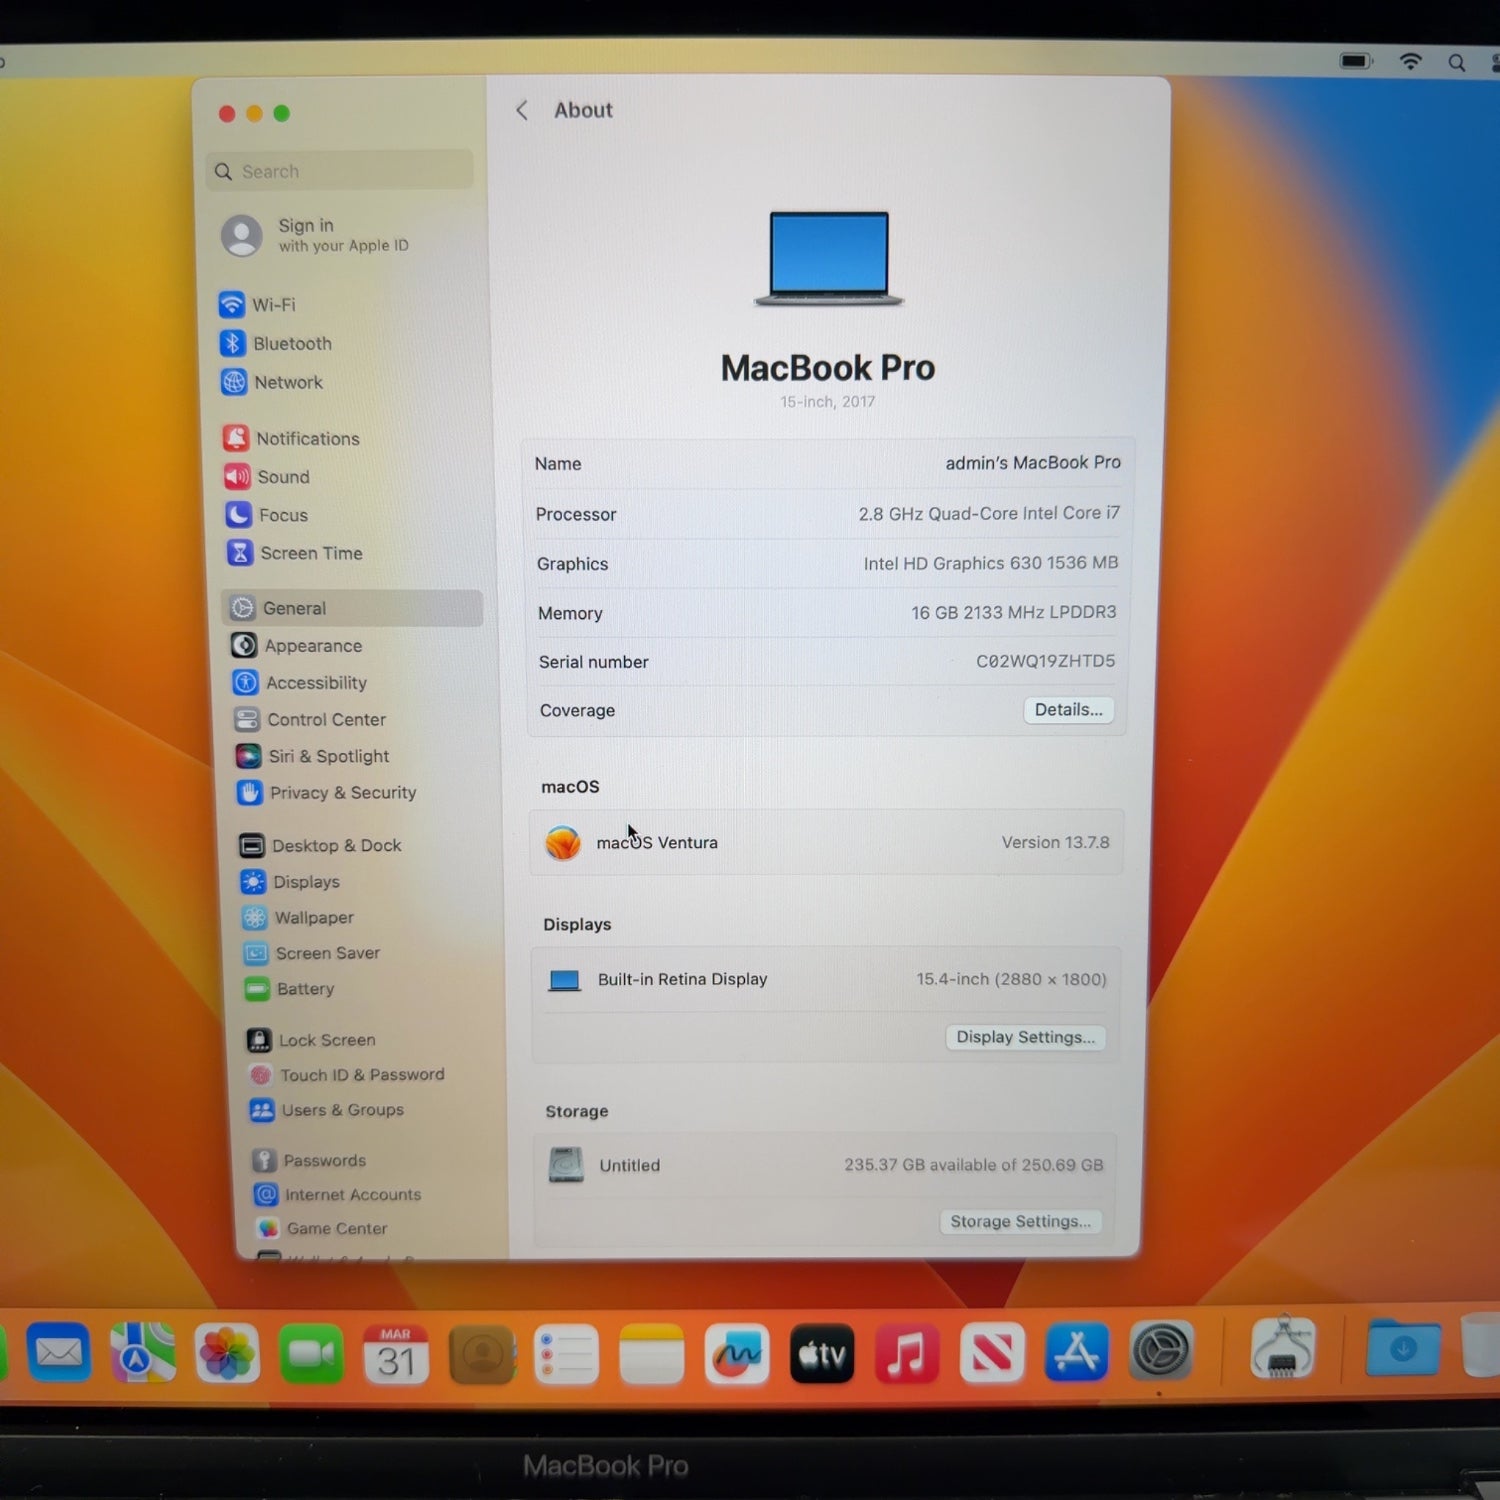Click the Storage Settings button
This screenshot has height=1500, width=1500.
(1019, 1221)
